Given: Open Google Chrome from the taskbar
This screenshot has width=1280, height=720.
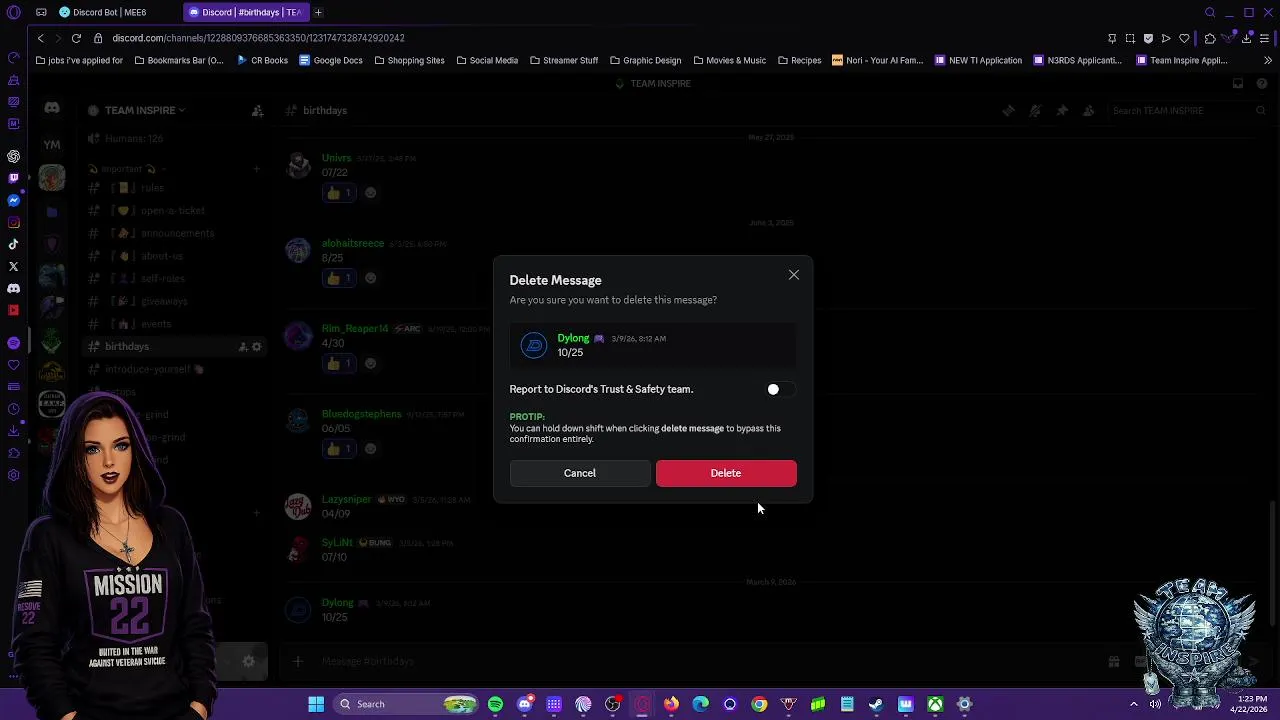Looking at the screenshot, I should pyautogui.click(x=759, y=704).
